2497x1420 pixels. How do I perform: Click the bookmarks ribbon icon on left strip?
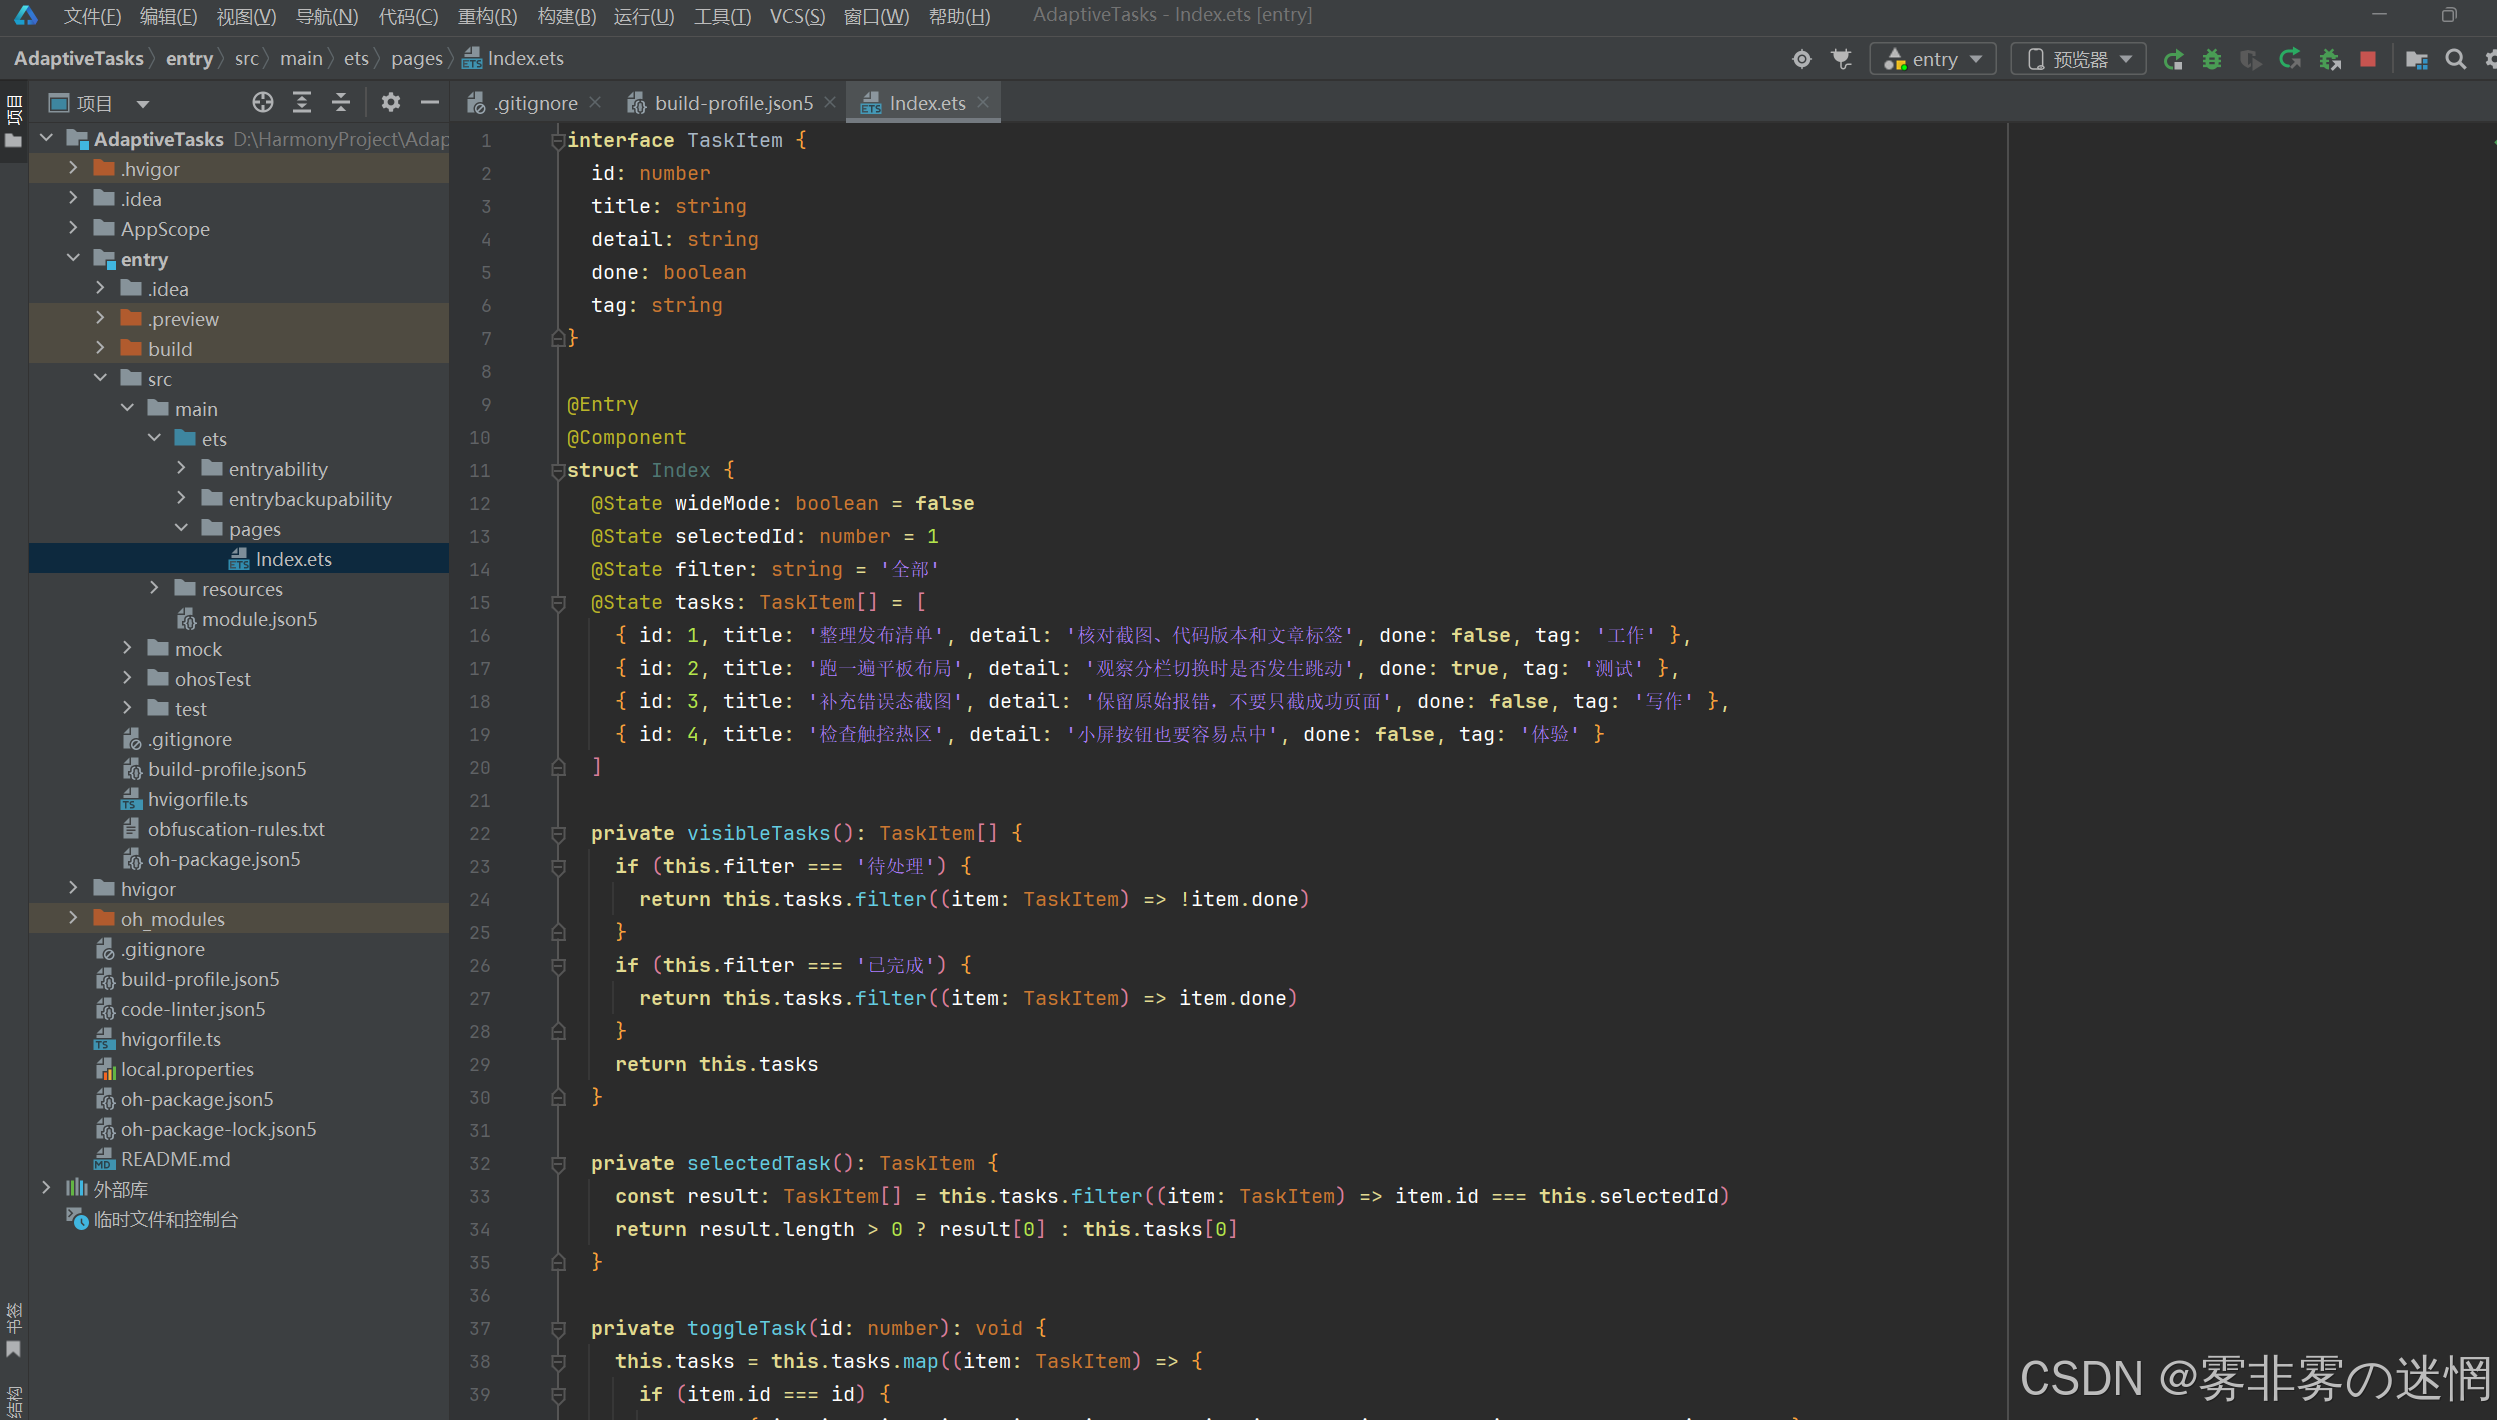pyautogui.click(x=14, y=1350)
